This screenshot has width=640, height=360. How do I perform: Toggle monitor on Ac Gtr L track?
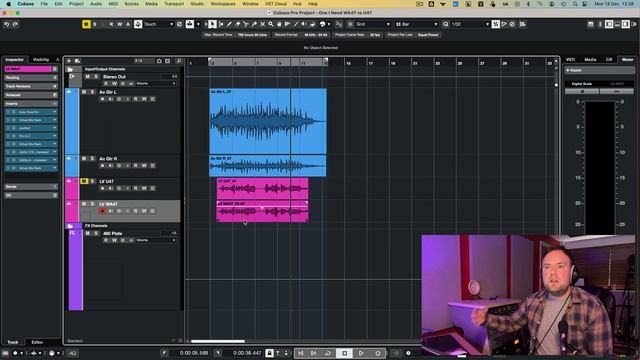pos(111,99)
